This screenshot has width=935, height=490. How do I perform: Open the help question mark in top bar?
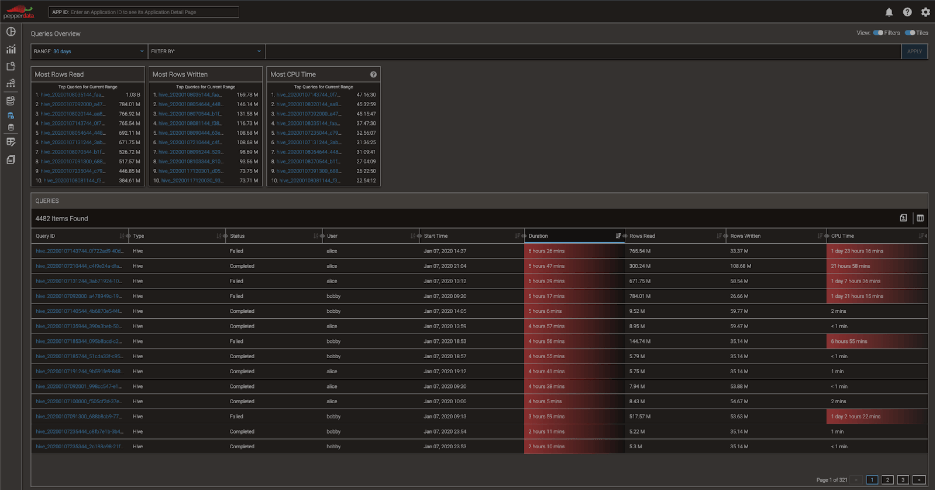(907, 12)
